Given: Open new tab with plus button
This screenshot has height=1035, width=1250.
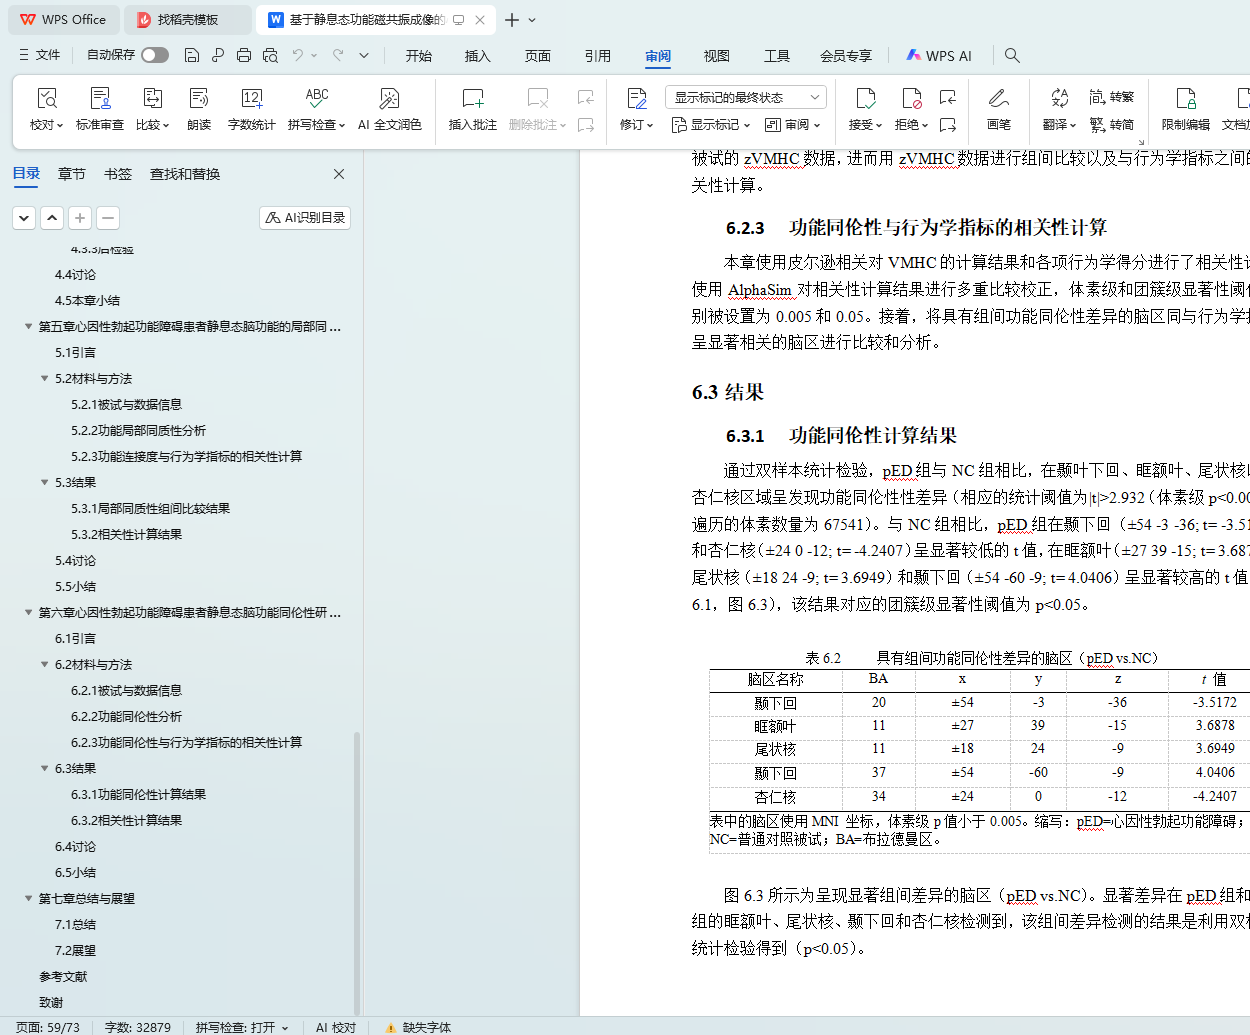Looking at the screenshot, I should (x=512, y=20).
